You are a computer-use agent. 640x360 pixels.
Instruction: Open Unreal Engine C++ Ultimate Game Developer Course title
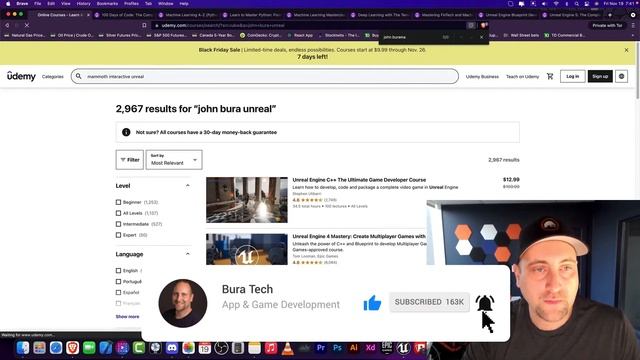coord(359,180)
